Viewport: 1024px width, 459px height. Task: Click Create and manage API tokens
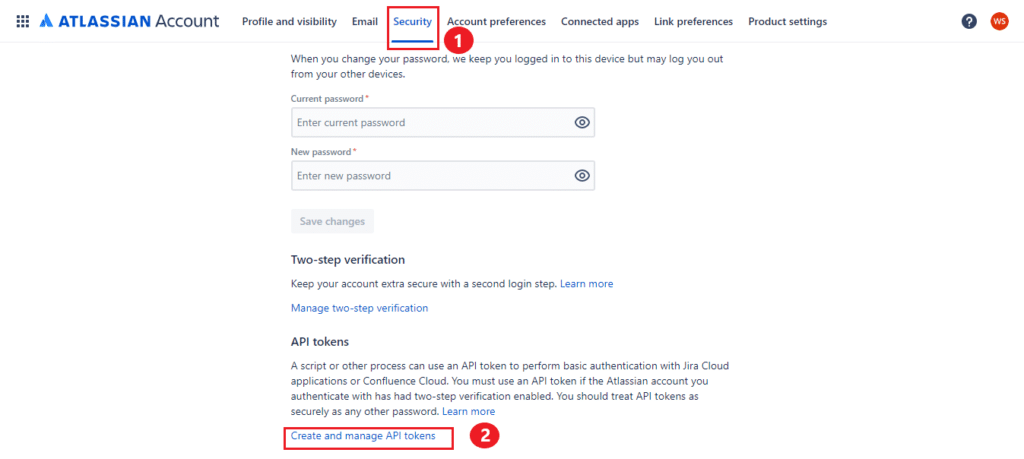click(363, 436)
